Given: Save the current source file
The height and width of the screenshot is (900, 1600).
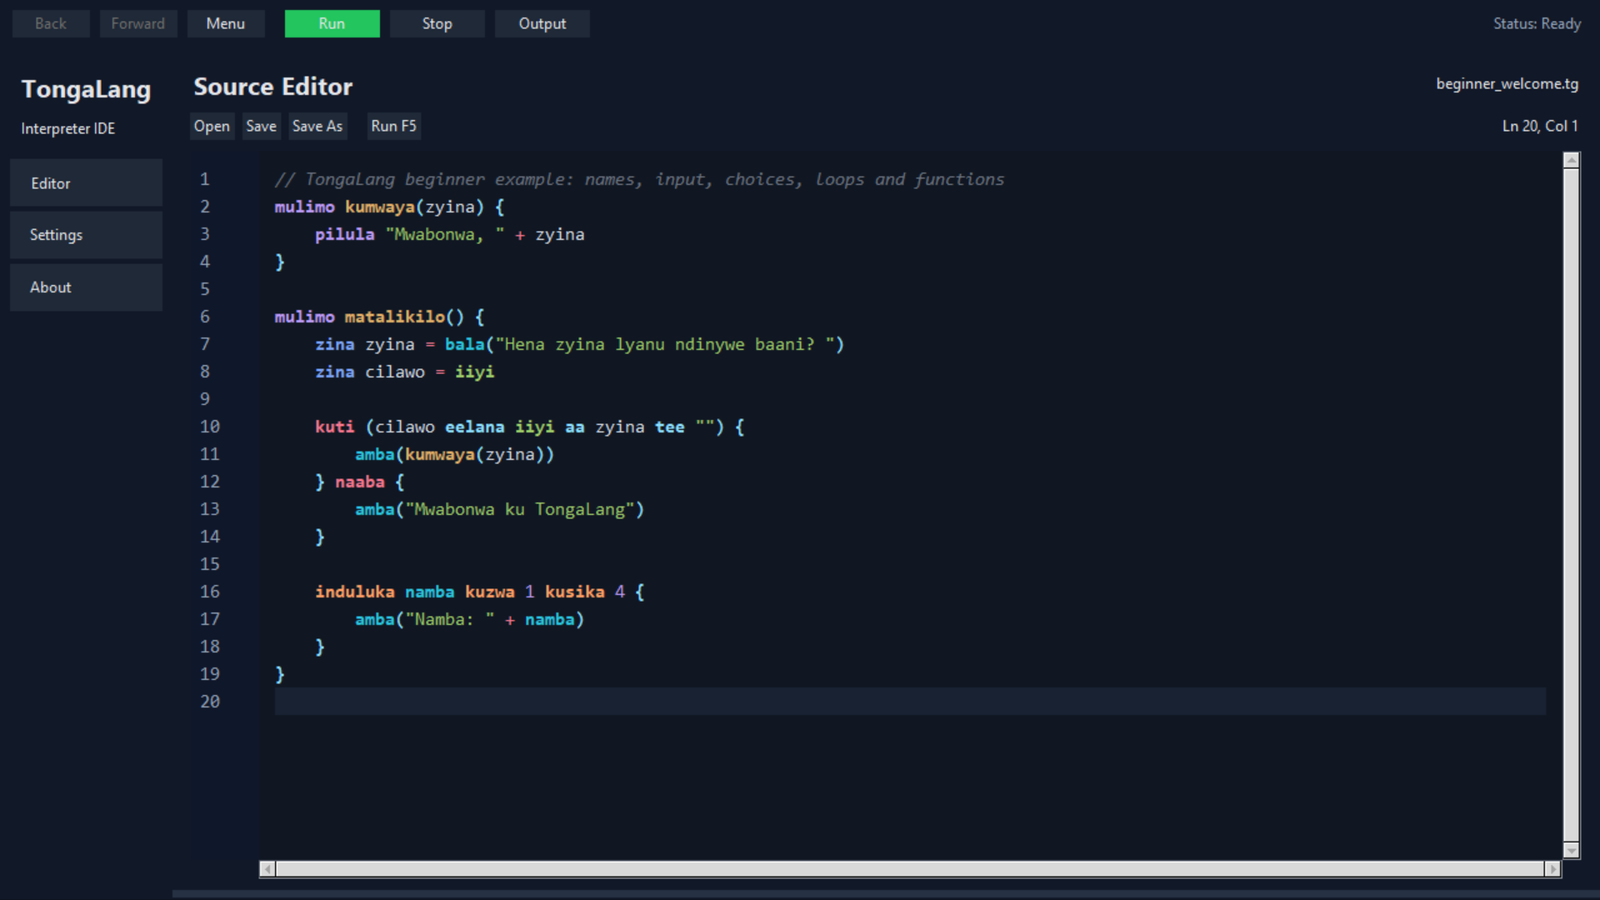Looking at the screenshot, I should coord(261,126).
